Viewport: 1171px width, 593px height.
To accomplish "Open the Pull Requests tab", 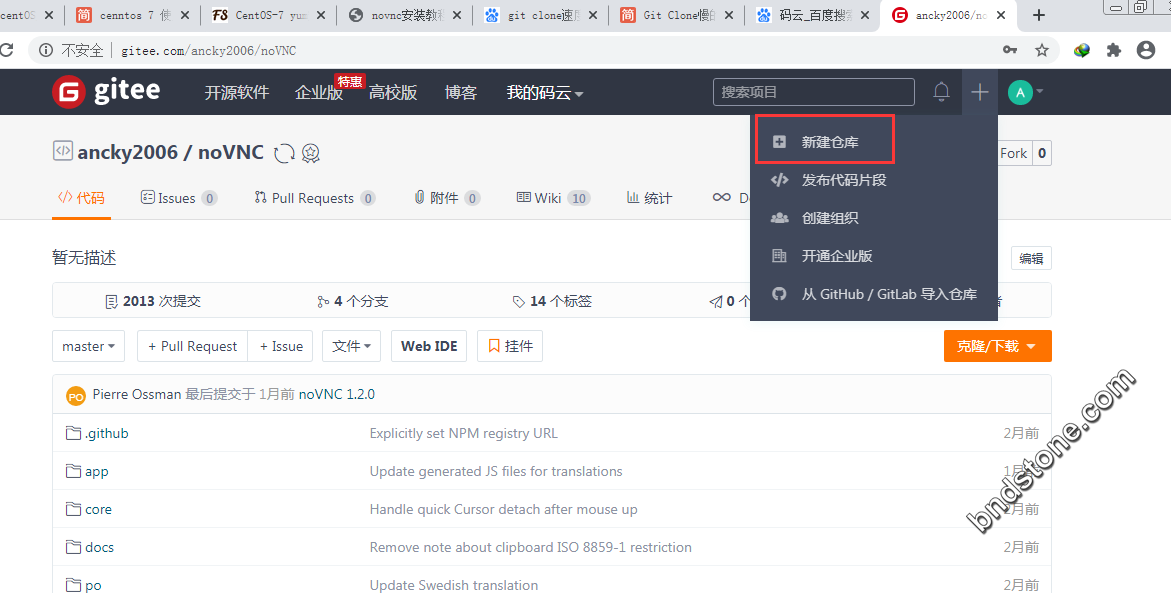I will tap(314, 198).
